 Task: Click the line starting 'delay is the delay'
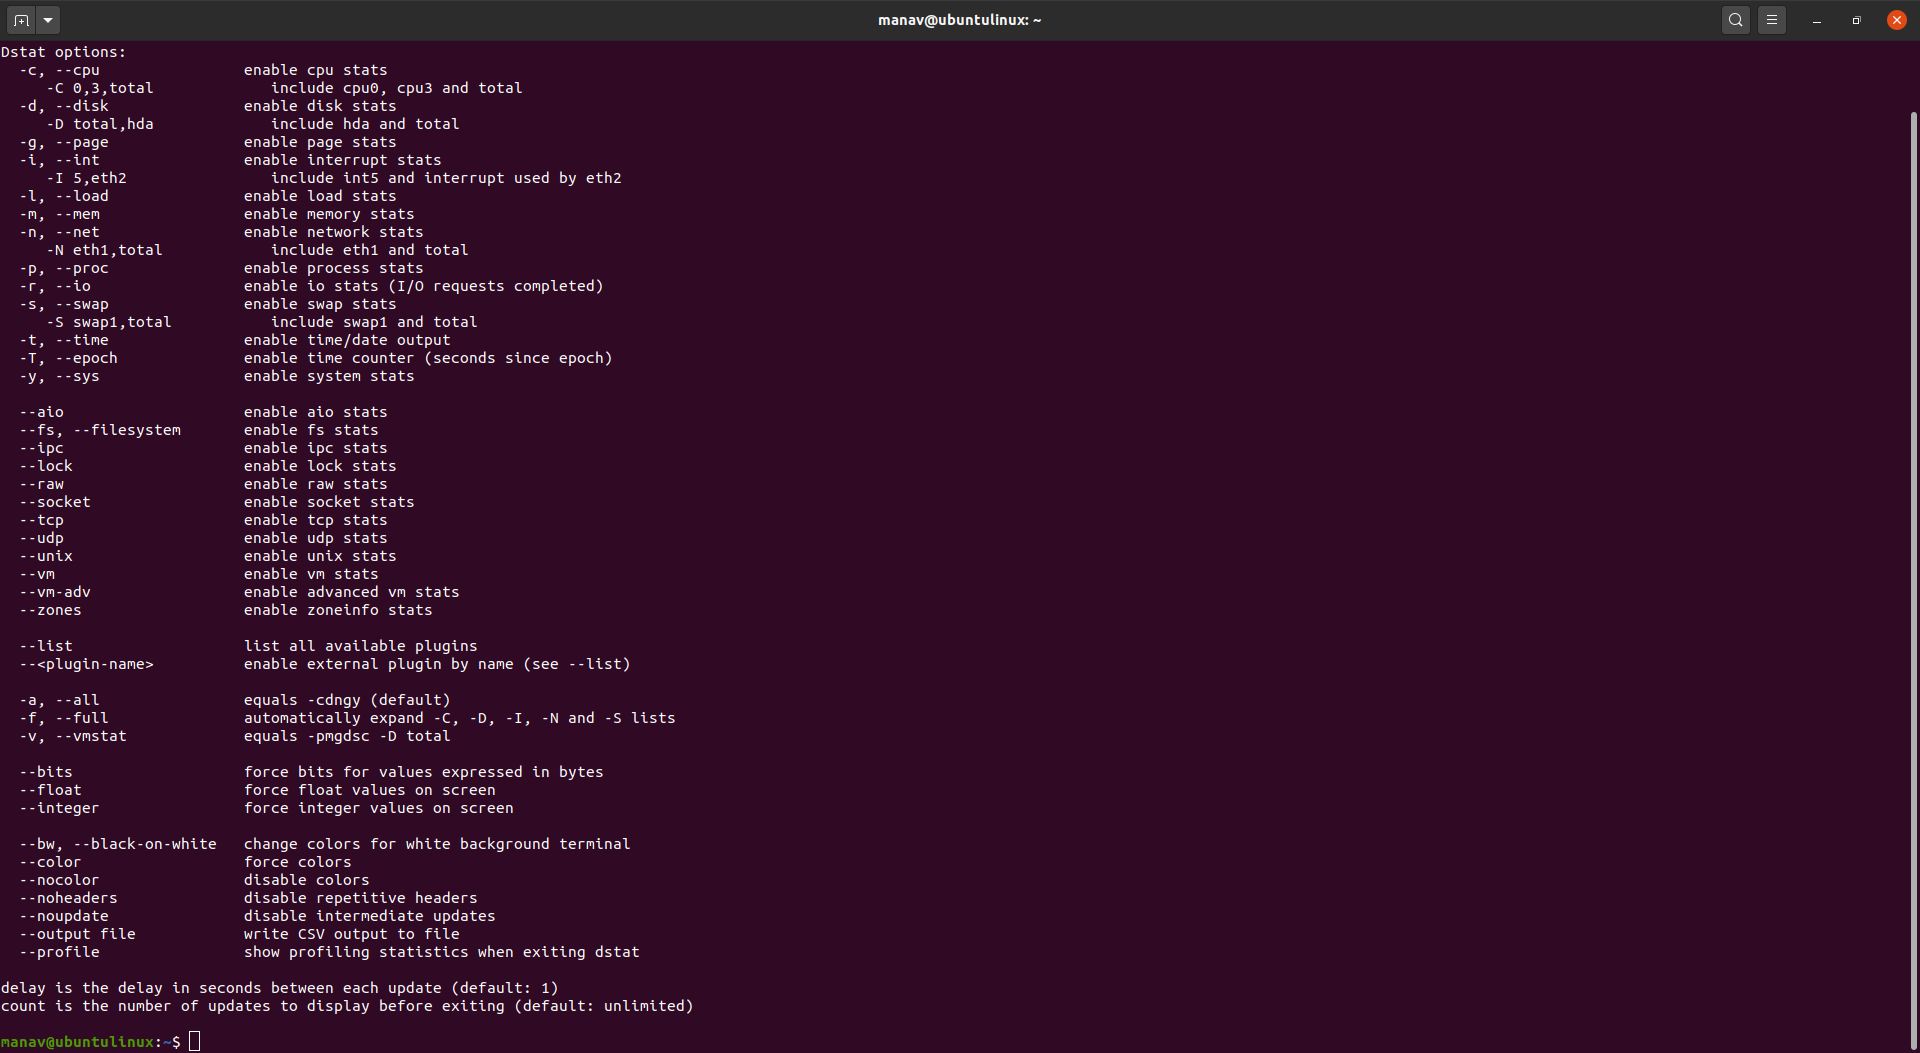click(280, 988)
